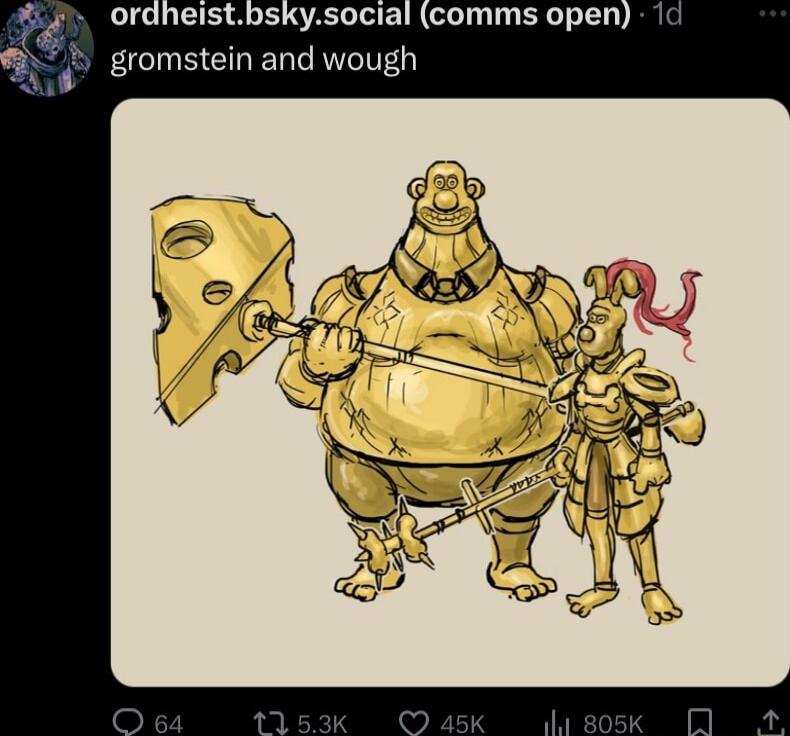This screenshot has height=736, width=790.
Task: Click the 1d post timestamp
Action: point(666,16)
